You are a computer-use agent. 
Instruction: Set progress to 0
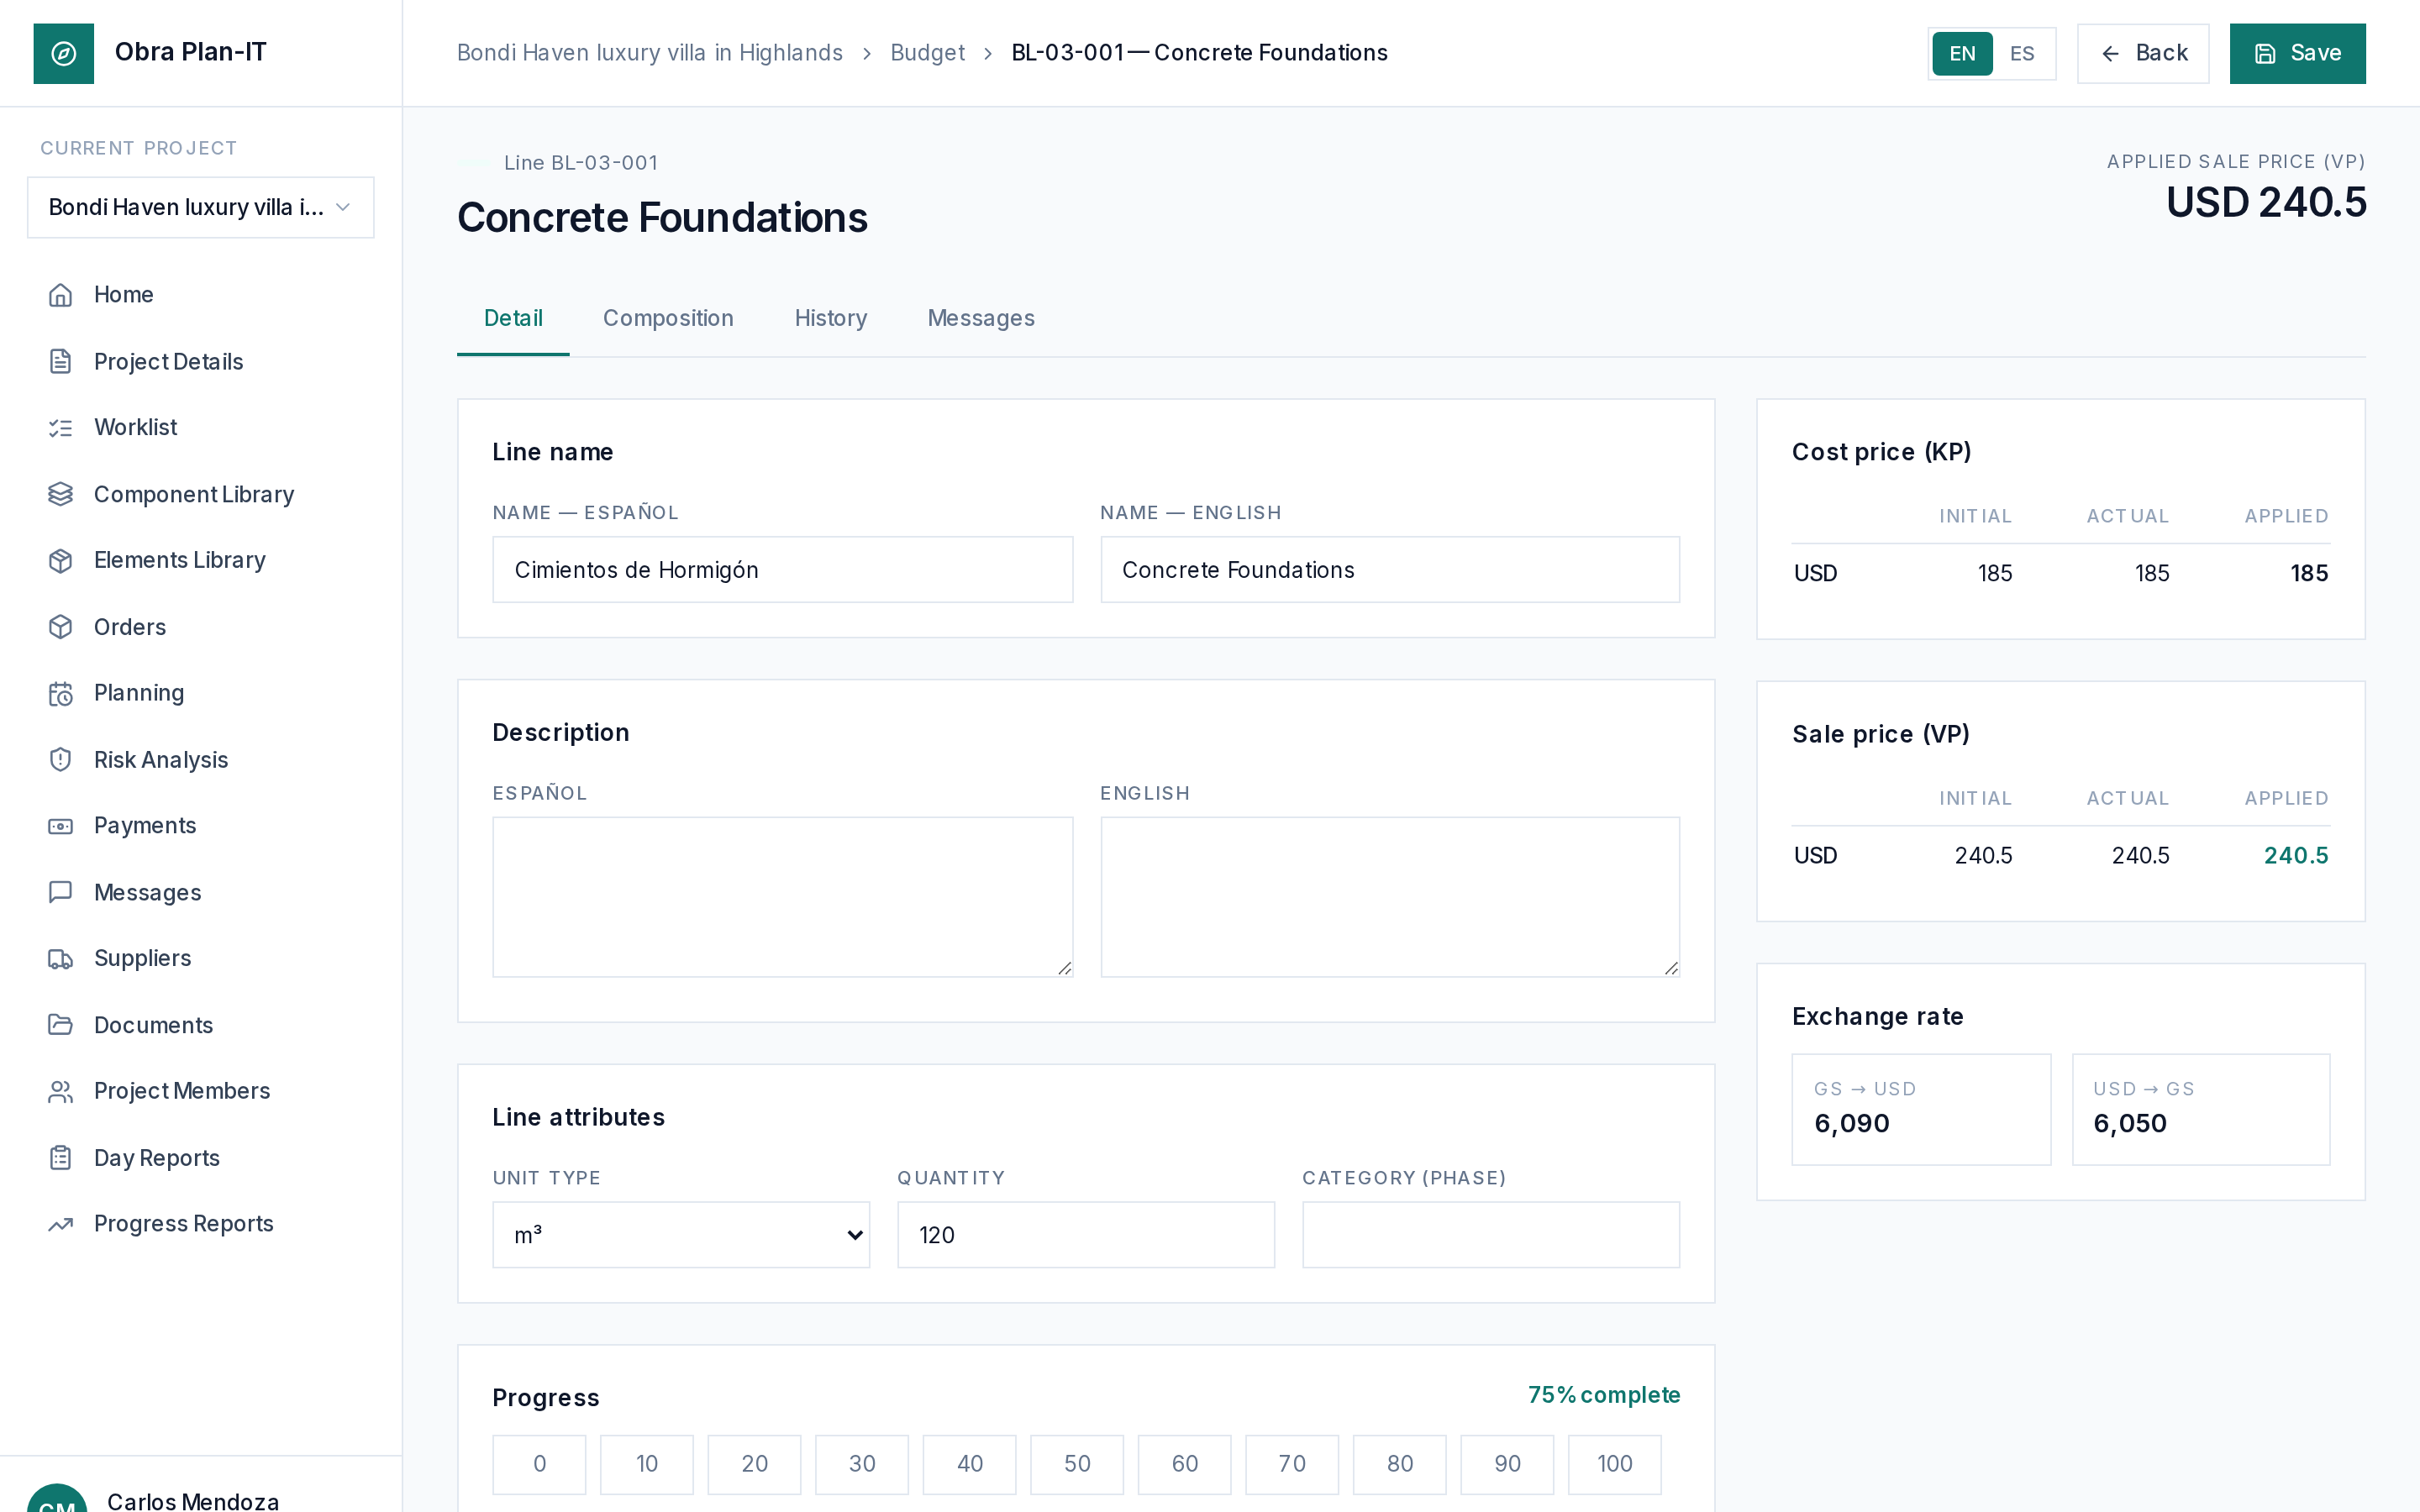(x=539, y=1464)
